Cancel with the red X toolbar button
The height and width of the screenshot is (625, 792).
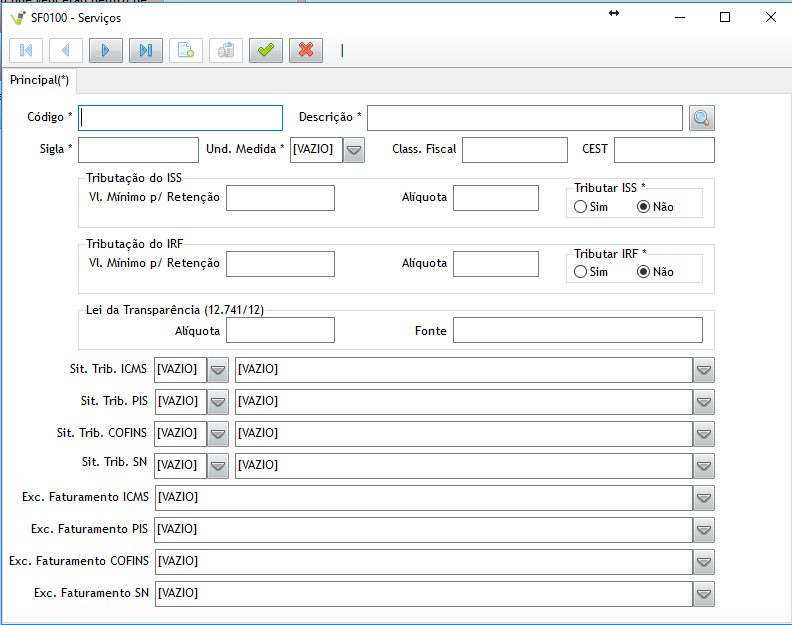click(x=306, y=51)
